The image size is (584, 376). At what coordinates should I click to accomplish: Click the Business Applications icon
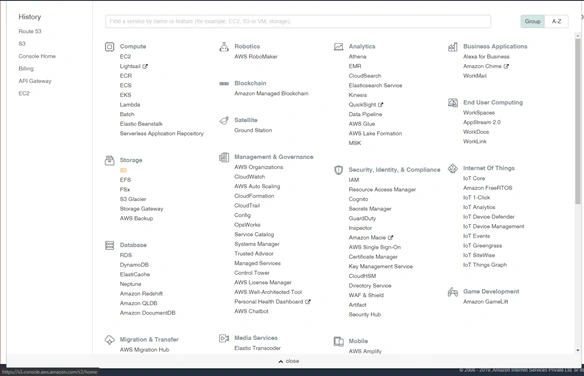tap(453, 47)
